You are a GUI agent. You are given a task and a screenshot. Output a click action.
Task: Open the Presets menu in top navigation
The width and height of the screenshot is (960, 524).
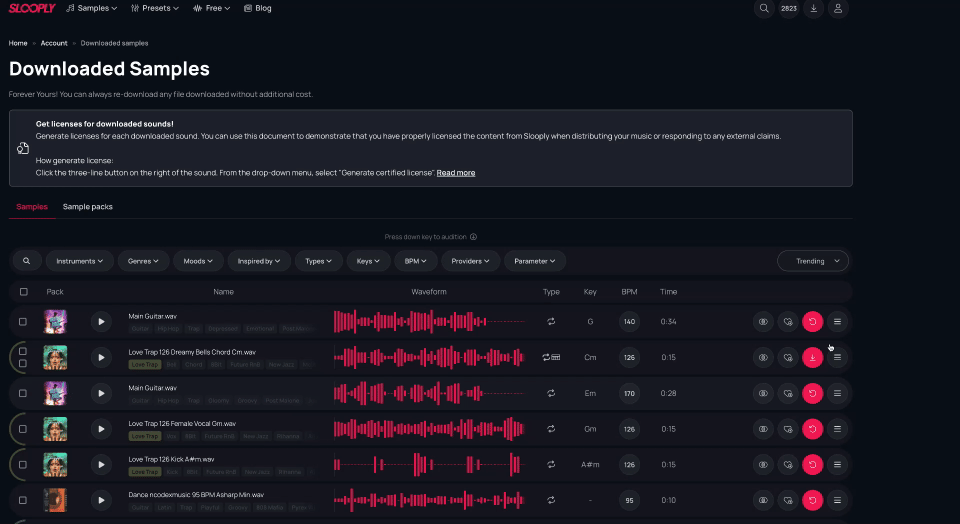point(154,8)
